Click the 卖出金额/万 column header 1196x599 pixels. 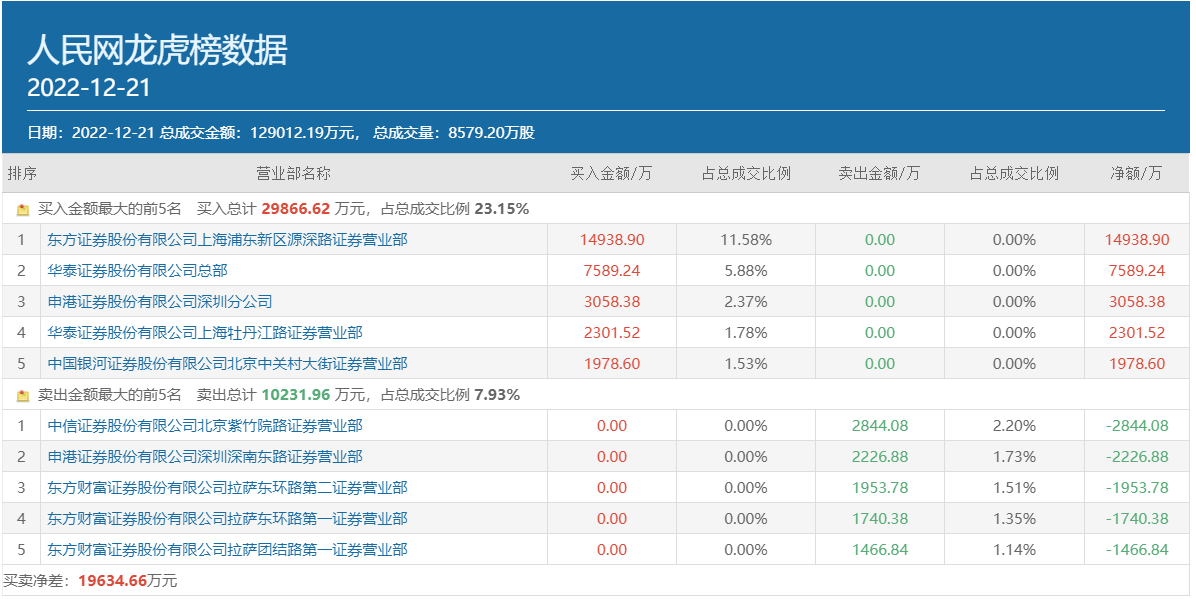pos(879,173)
